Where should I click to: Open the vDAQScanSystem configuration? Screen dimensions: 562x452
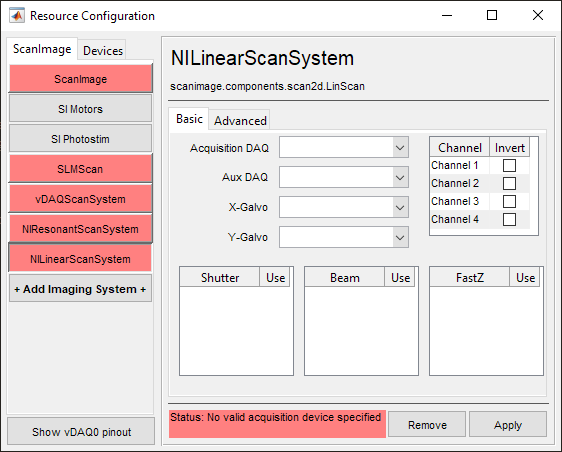(80, 199)
